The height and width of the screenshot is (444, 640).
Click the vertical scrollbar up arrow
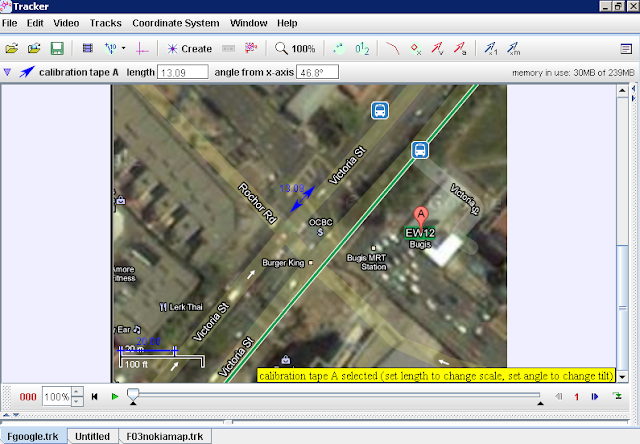622,90
